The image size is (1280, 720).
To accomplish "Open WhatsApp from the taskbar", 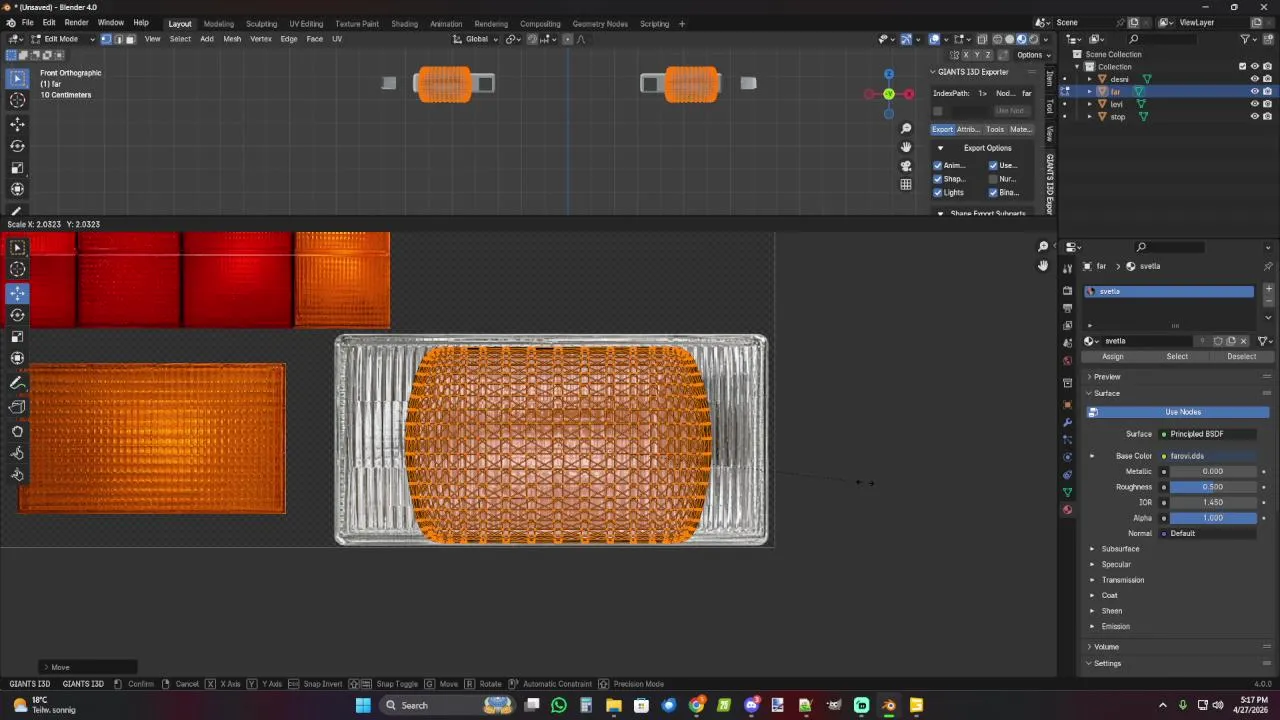I will [x=559, y=705].
